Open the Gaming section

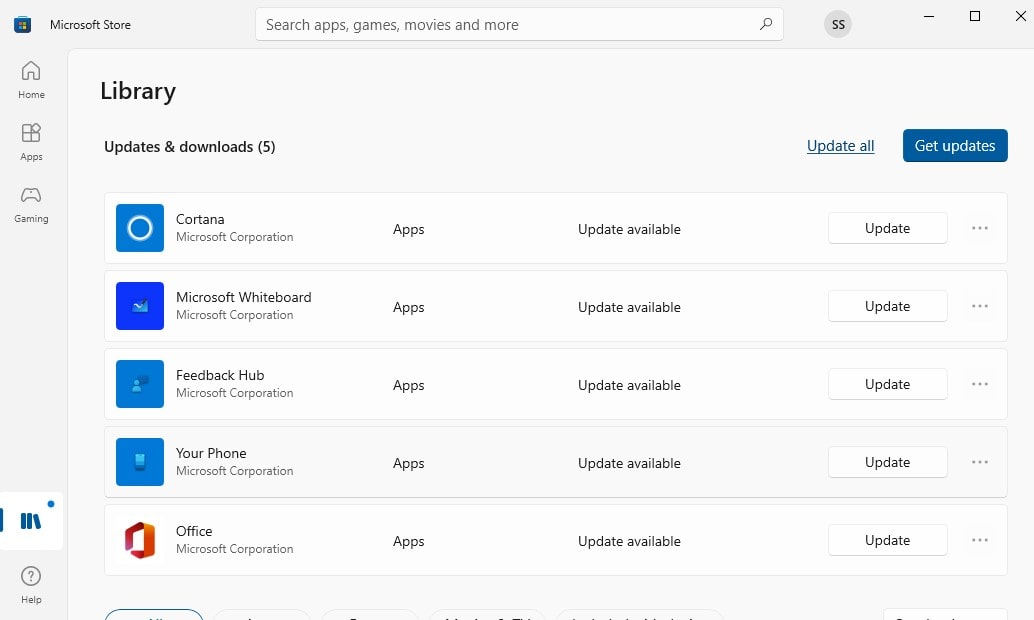click(x=31, y=203)
